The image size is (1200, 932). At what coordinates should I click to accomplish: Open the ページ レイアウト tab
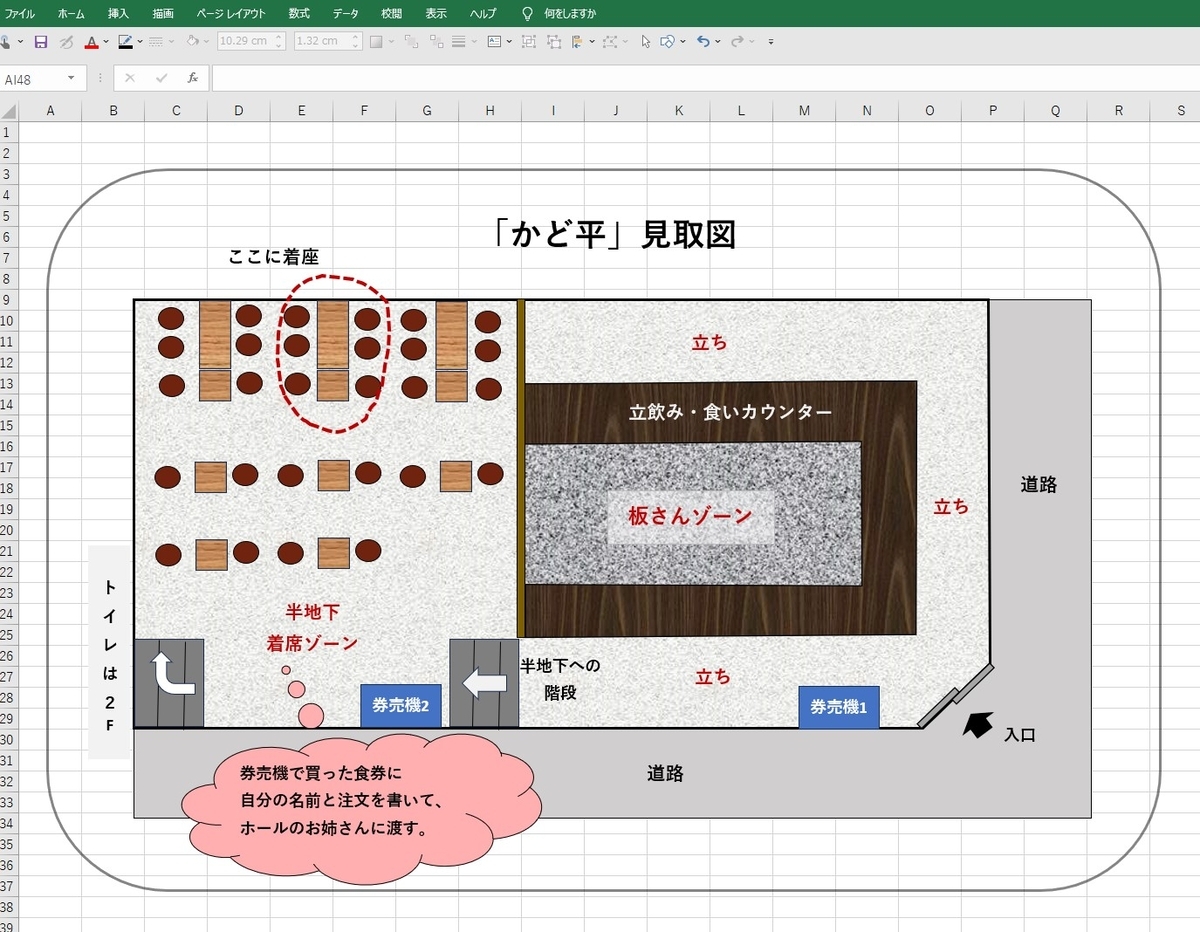click(231, 13)
